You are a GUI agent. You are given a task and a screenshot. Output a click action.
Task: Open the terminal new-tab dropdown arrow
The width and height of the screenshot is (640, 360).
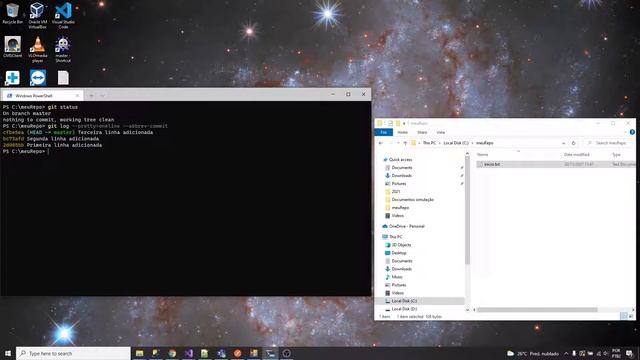coord(102,96)
